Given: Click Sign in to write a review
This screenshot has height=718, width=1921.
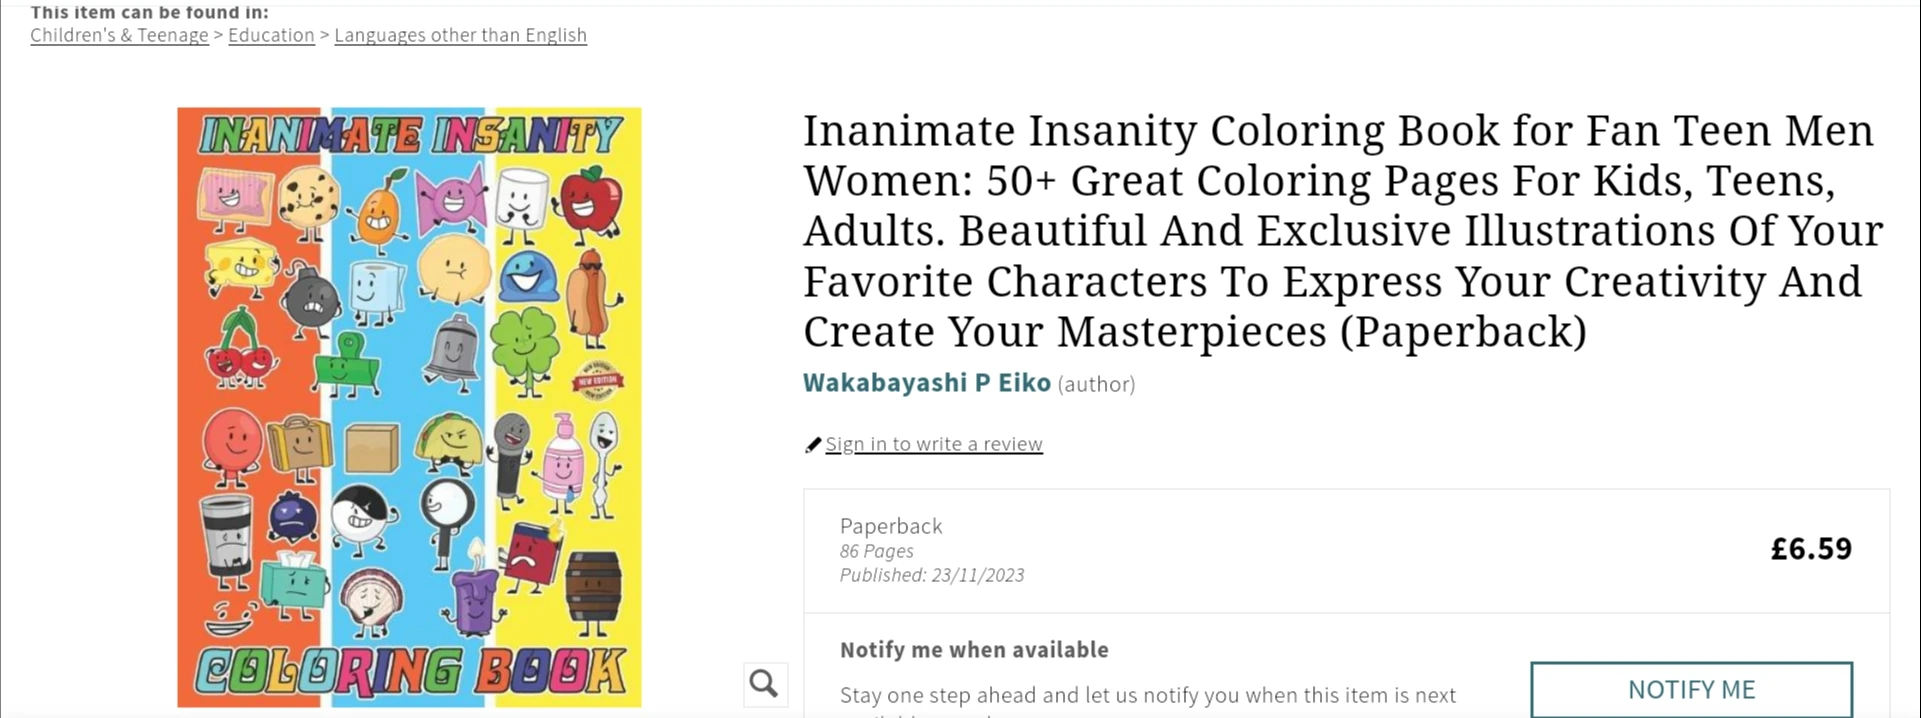Looking at the screenshot, I should pos(933,444).
